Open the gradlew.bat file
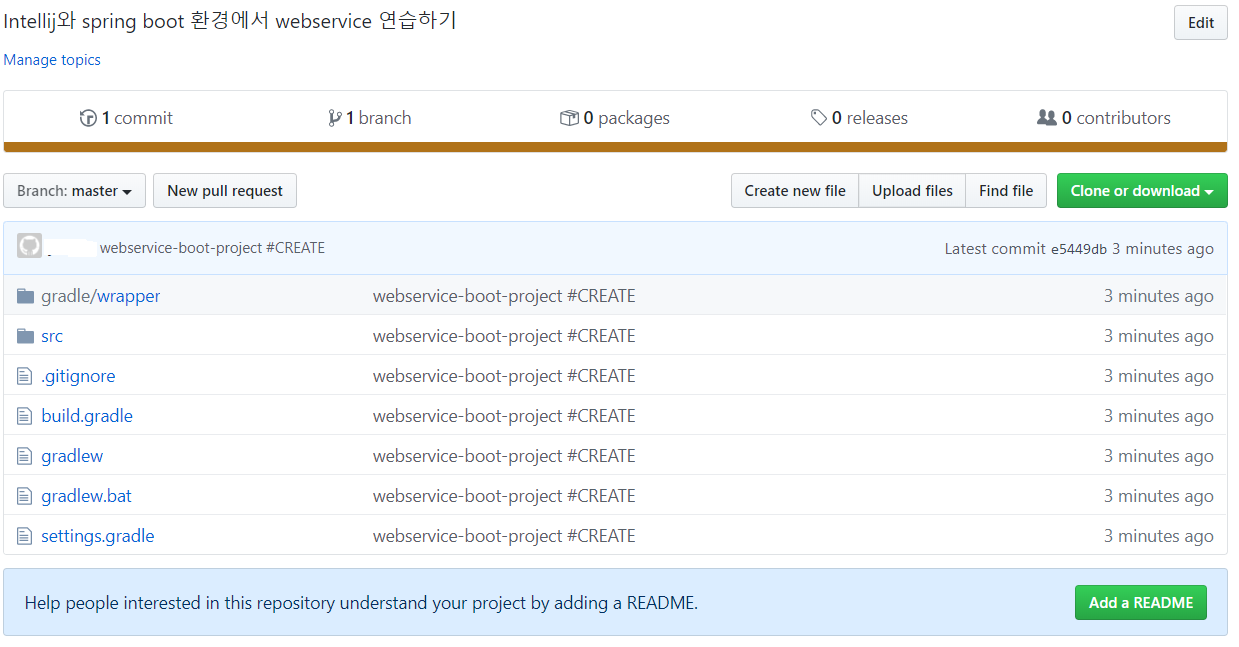The height and width of the screenshot is (647, 1239). pyautogui.click(x=86, y=496)
